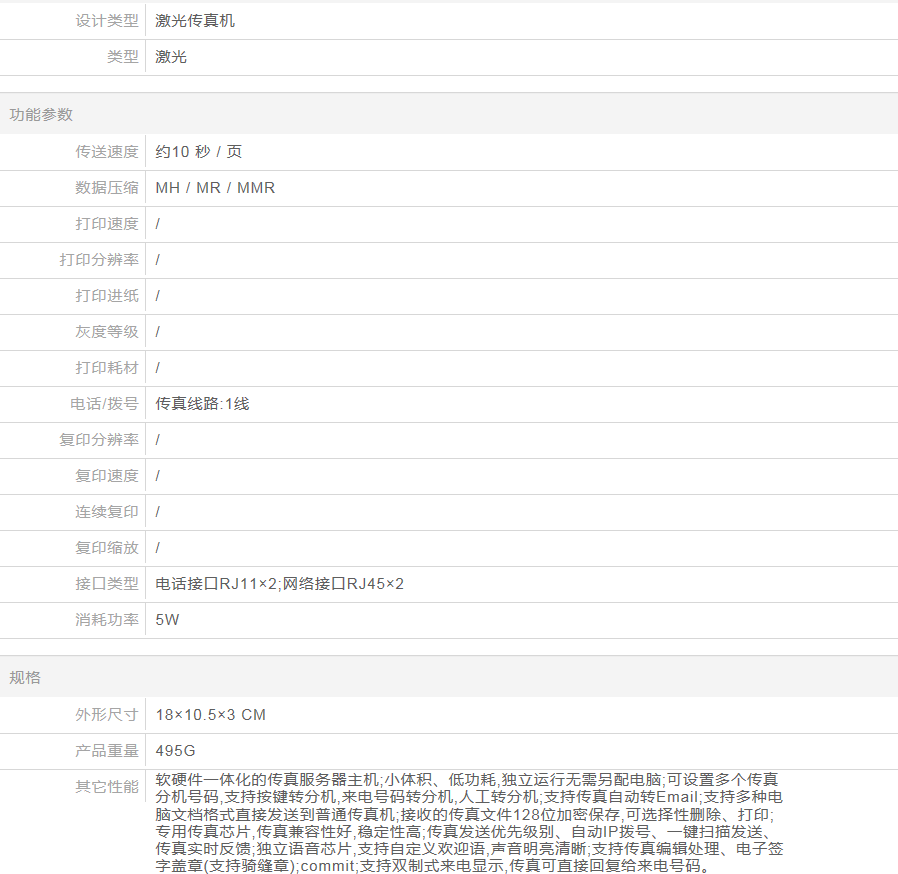This screenshot has height=874, width=898.
Task: Select the 电话接口RJ11×2 interface value
Action: 216,584
